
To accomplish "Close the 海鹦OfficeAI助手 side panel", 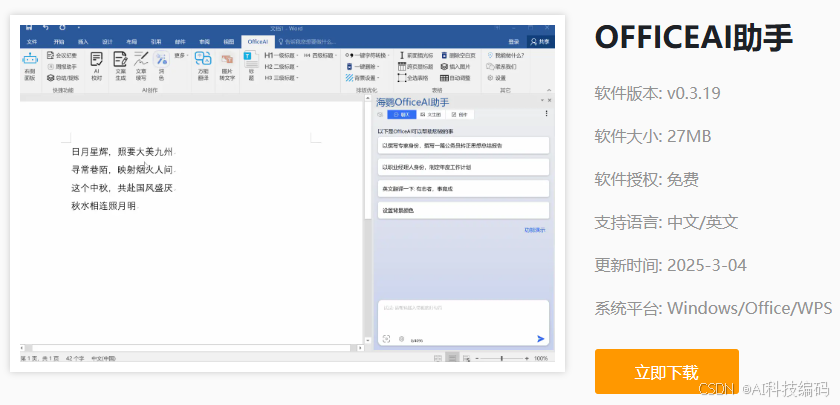I will [x=549, y=100].
